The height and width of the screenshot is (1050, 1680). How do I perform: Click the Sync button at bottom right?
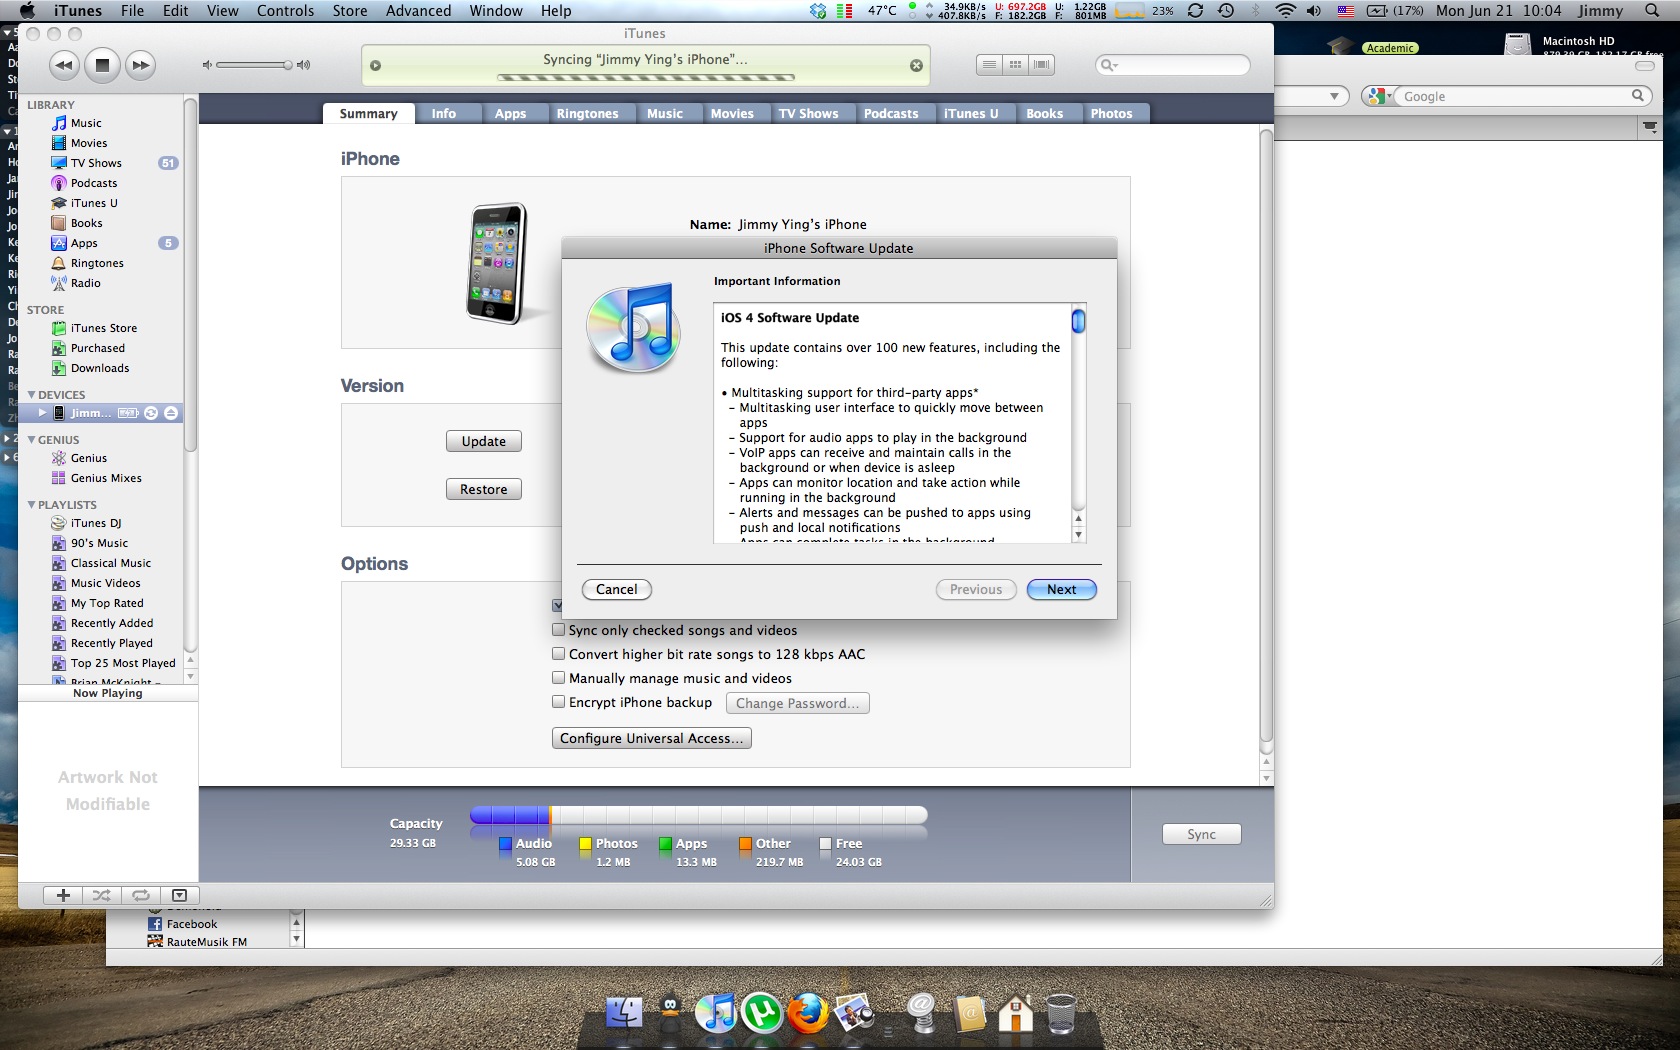tap(1202, 834)
